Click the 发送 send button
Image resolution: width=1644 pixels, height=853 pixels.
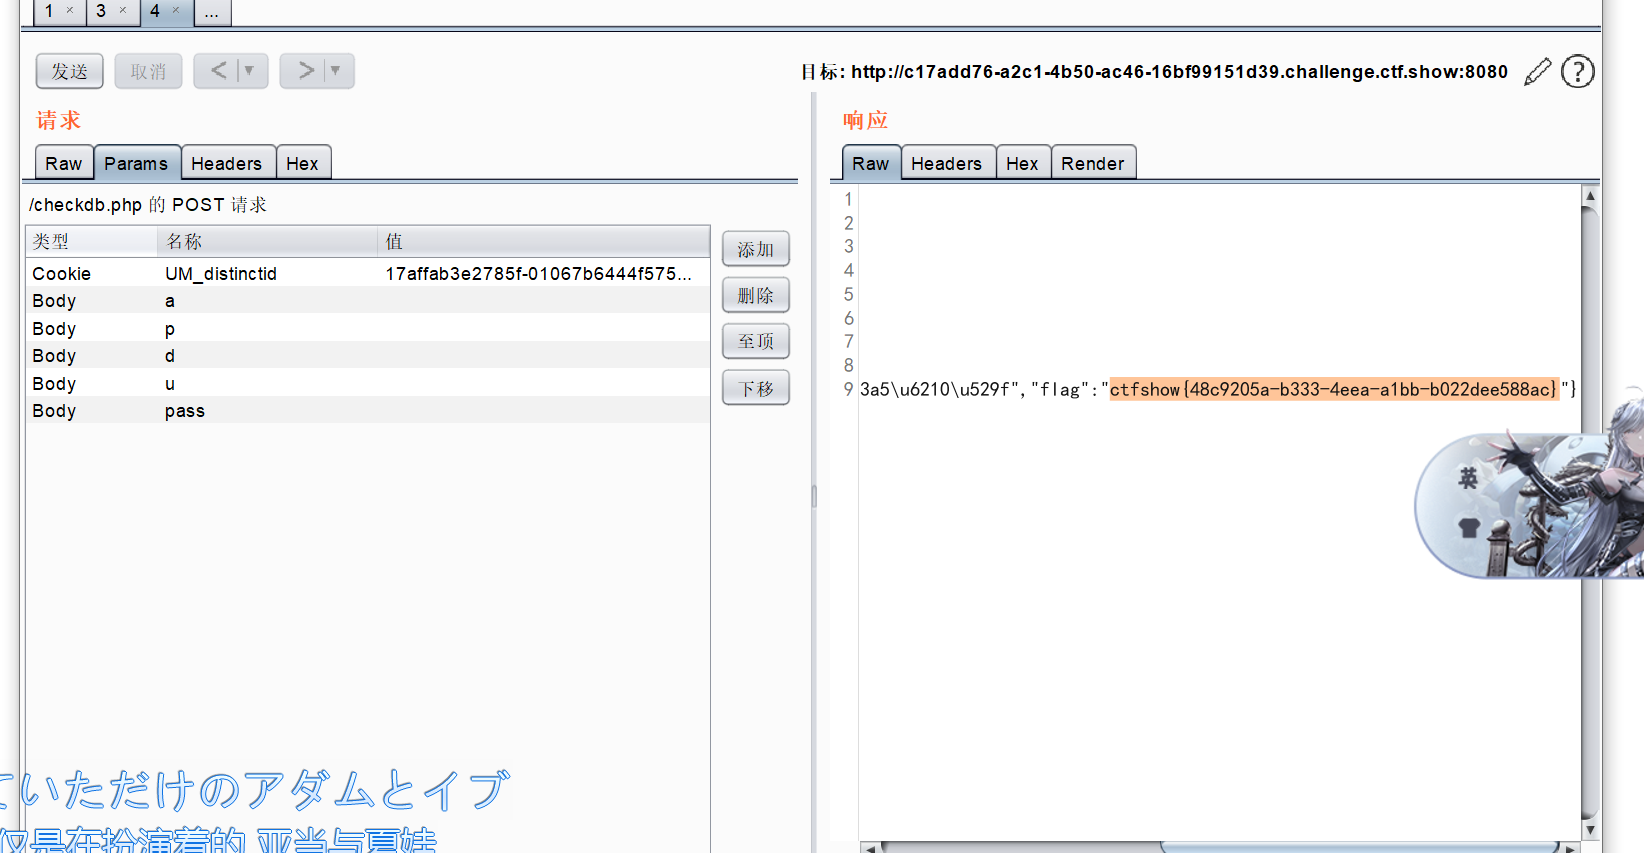(x=70, y=71)
